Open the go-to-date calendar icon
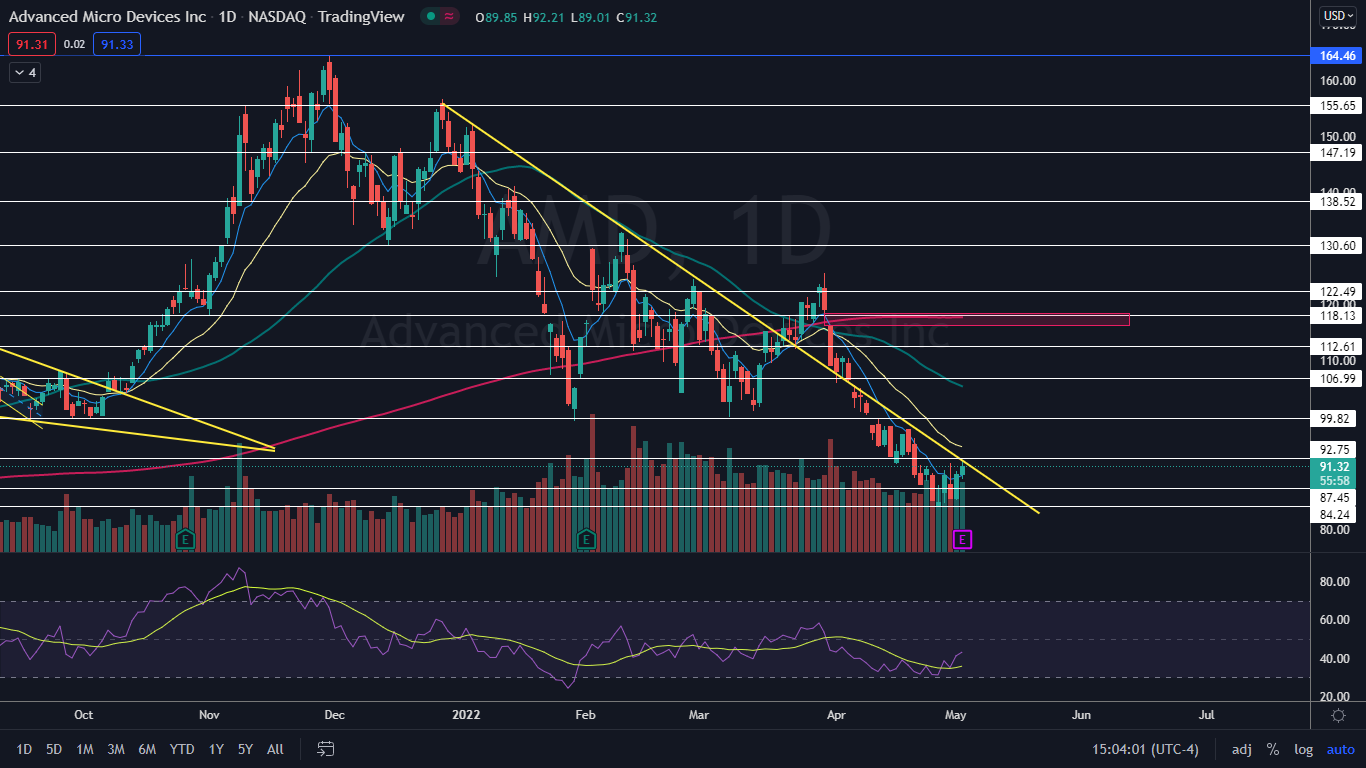 coord(325,748)
